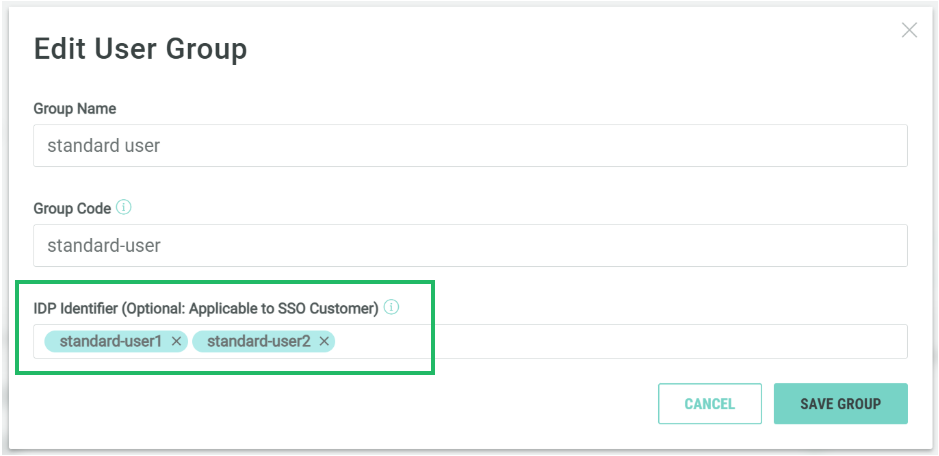Image resolution: width=939 pixels, height=456 pixels.
Task: Remove the standard-user1 tag
Action: coord(177,342)
